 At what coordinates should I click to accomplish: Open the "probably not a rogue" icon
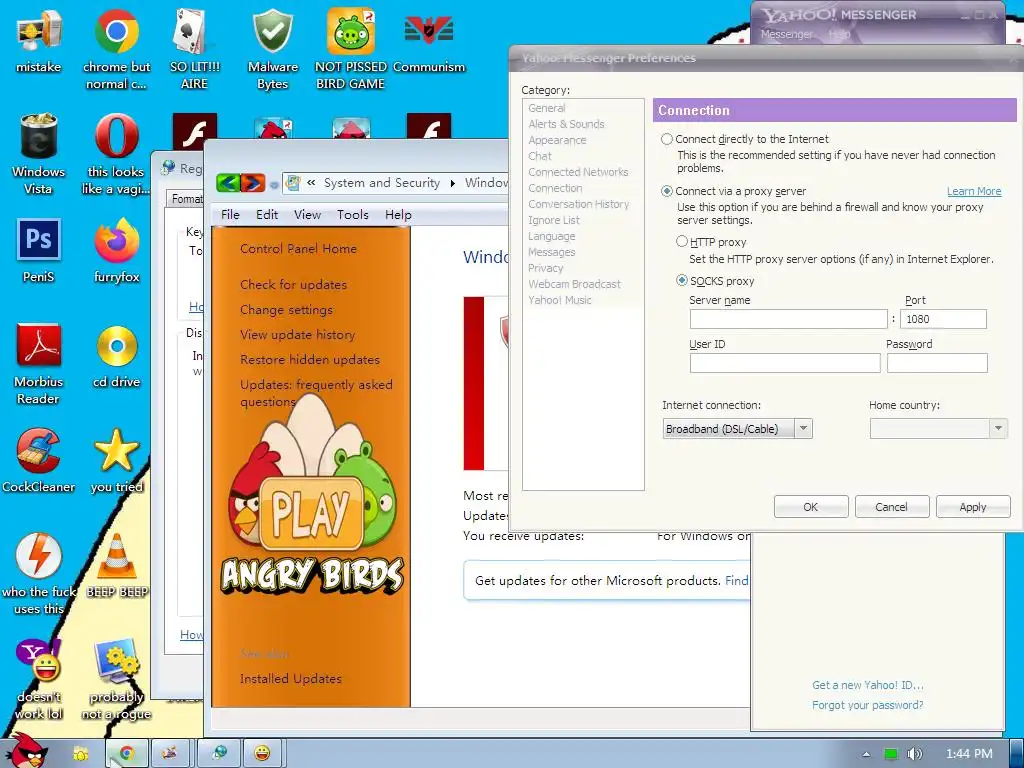tap(116, 679)
